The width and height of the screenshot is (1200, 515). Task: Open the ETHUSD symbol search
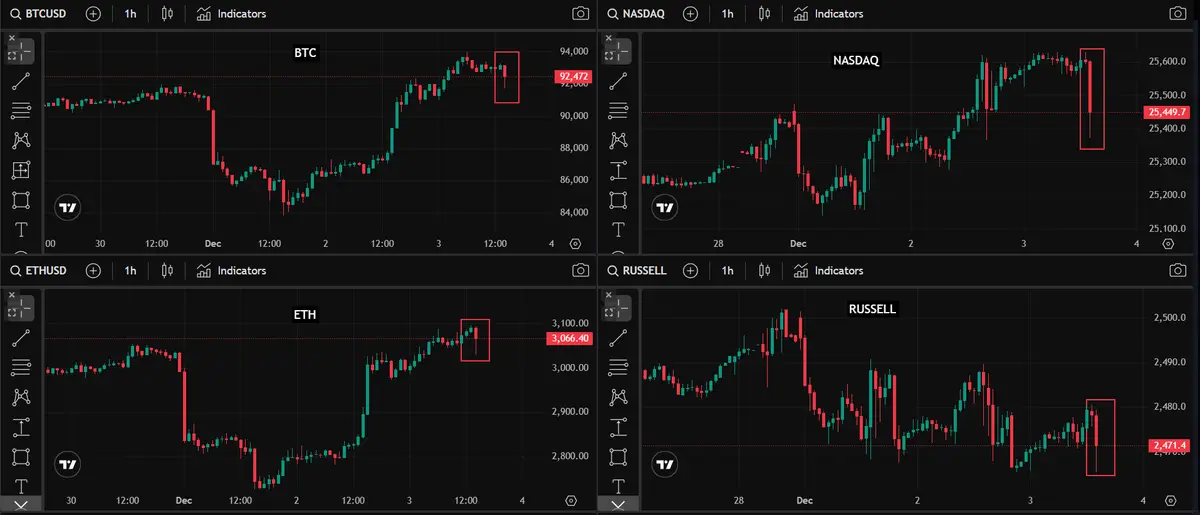(x=40, y=270)
